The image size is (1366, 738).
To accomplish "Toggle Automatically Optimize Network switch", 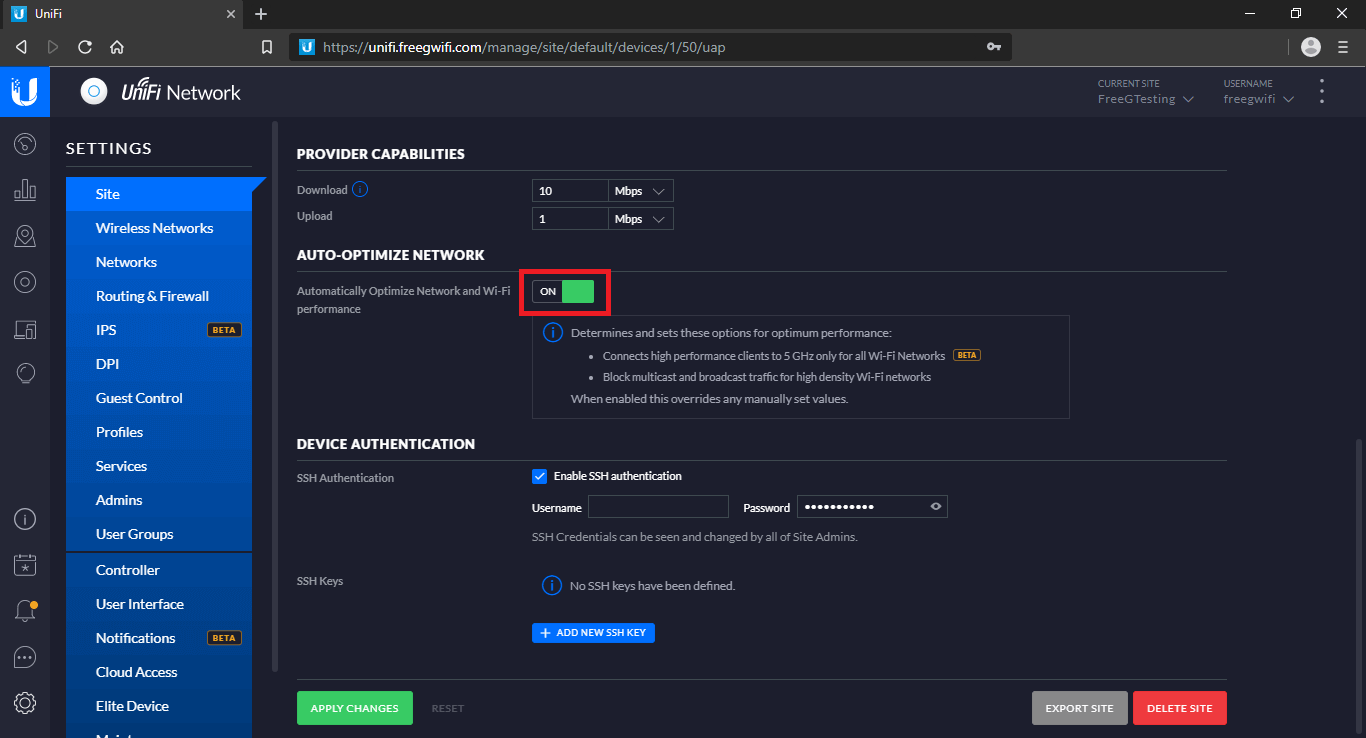I will click(563, 291).
